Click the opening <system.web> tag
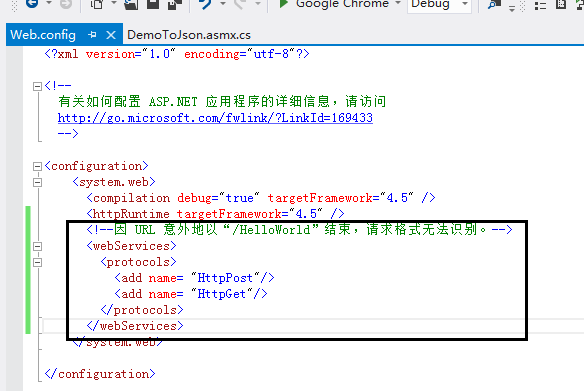Screen dimensions: 584x391 114,182
